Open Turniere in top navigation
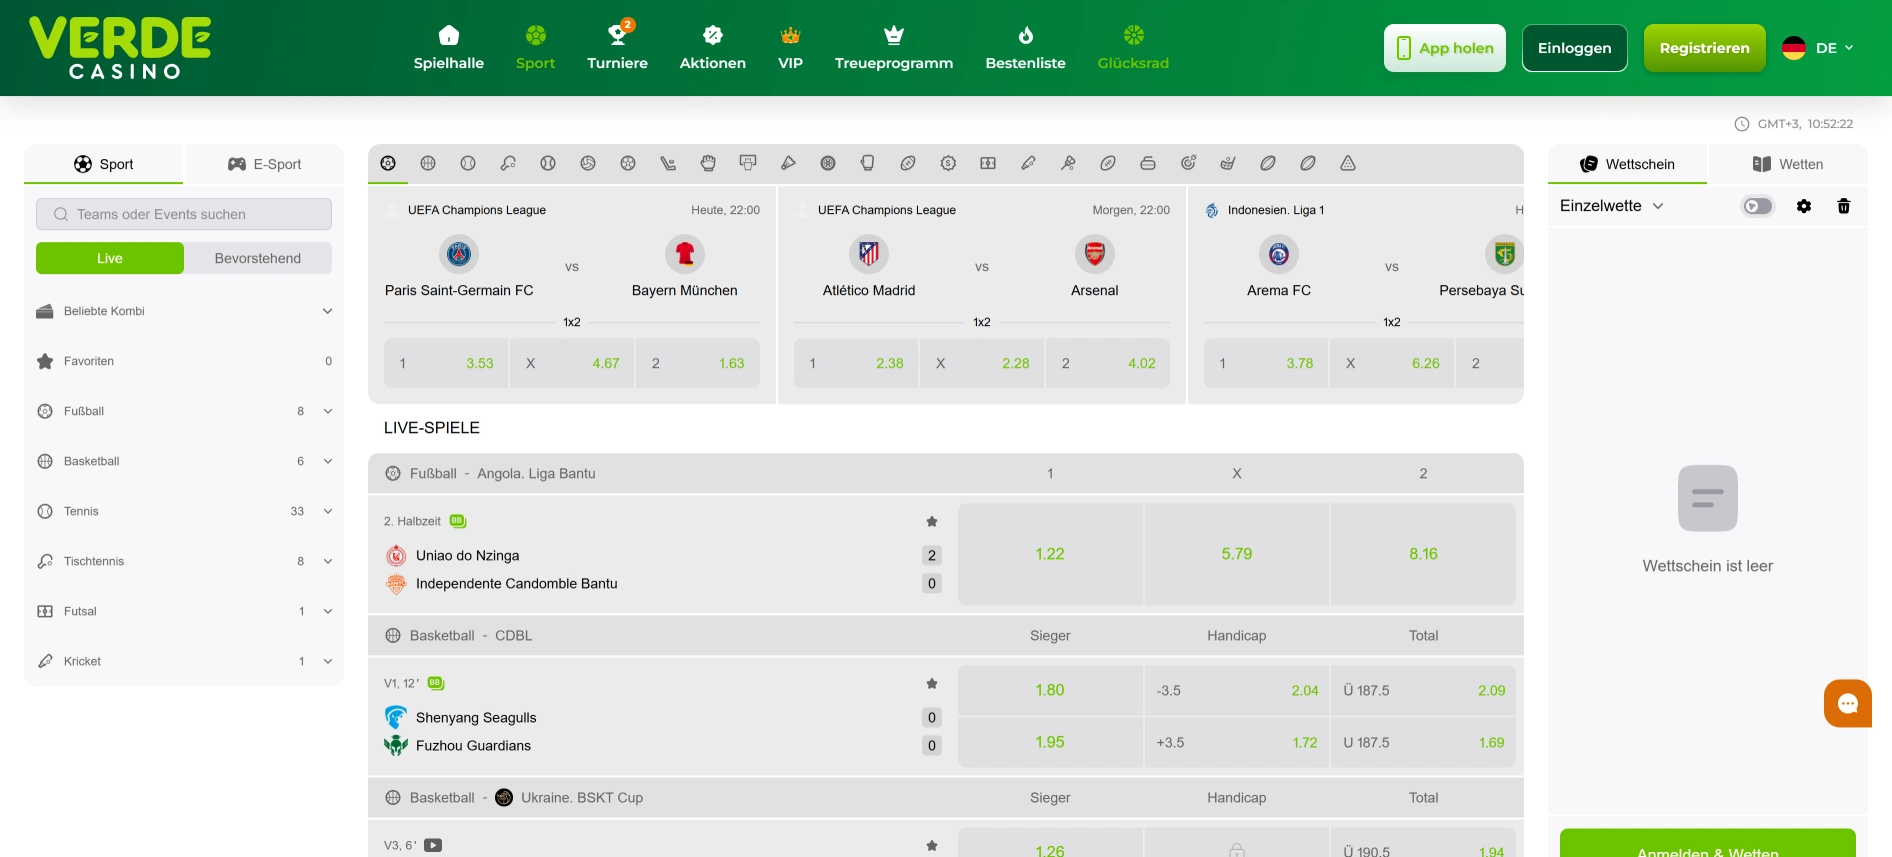Viewport: 1892px width, 857px height. point(617,48)
